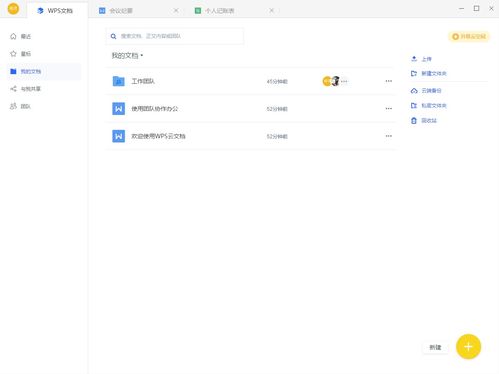This screenshot has width=499, height=374.
Task: Click the yellow plus create button
Action: pos(468,347)
